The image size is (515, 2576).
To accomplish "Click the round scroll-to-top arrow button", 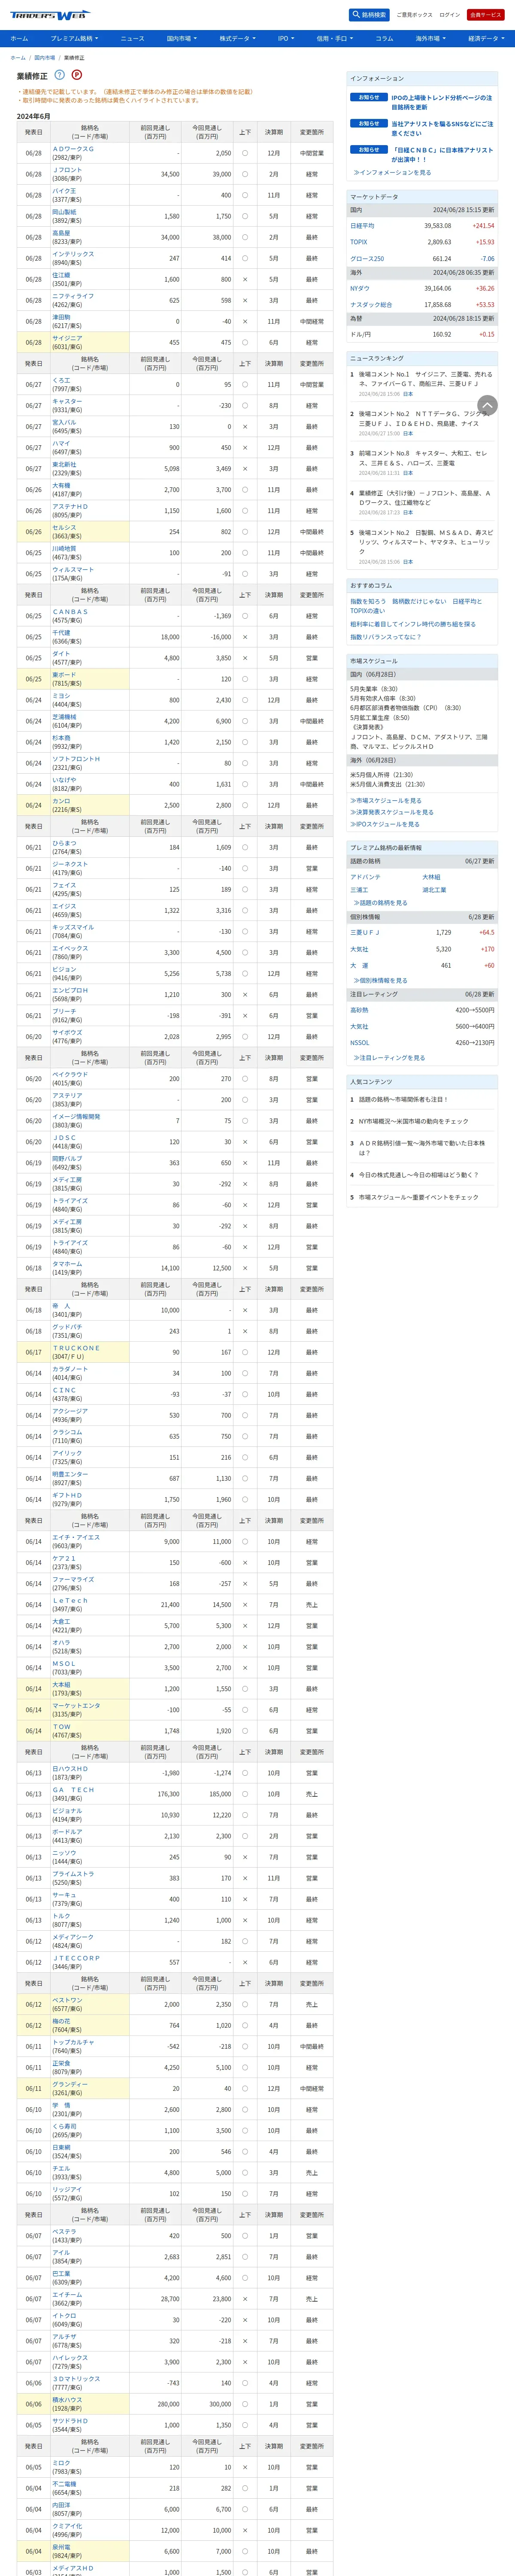I will click(487, 405).
